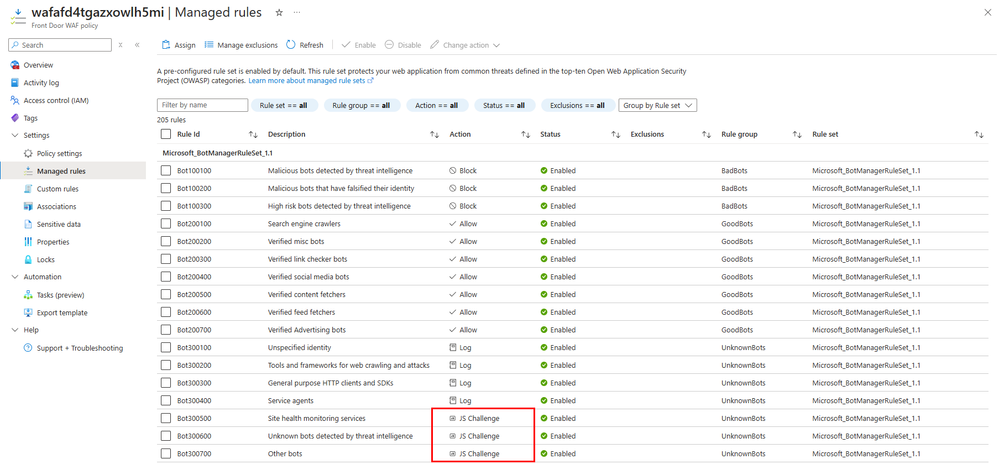Check the Bot100300 rule checkbox

click(x=166, y=206)
